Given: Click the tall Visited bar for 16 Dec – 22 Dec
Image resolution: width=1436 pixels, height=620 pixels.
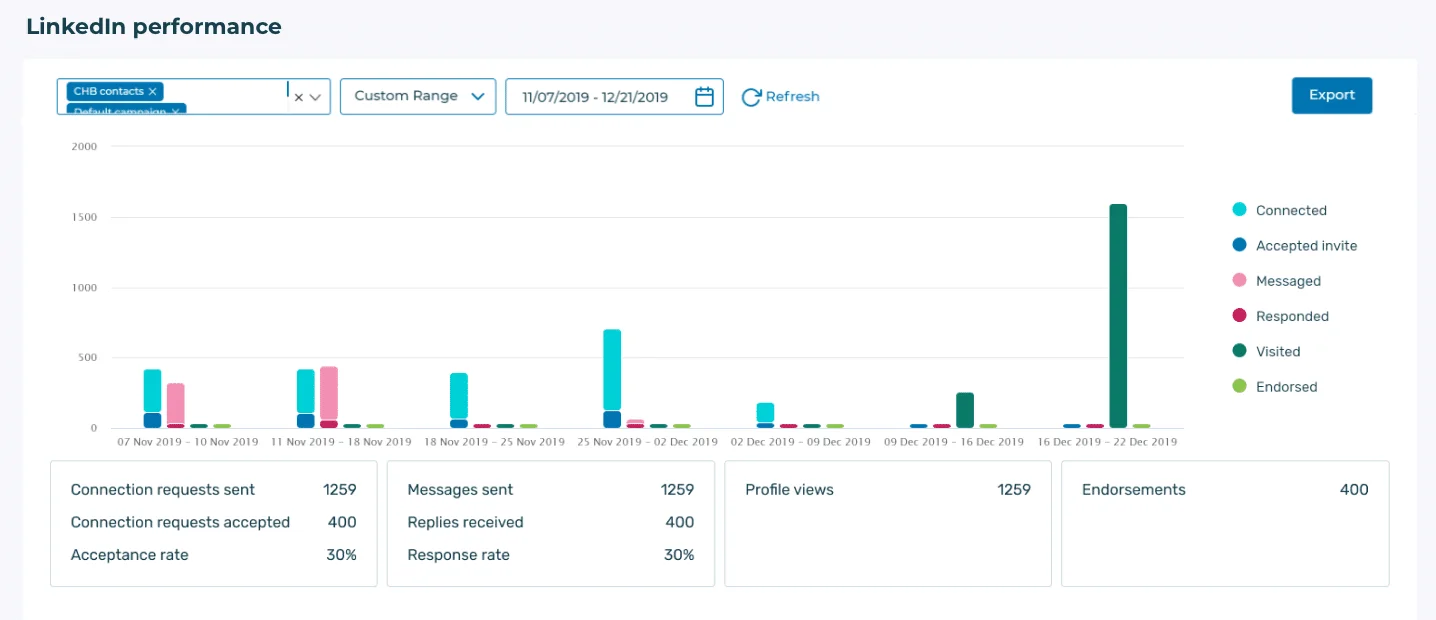Looking at the screenshot, I should pos(1118,316).
